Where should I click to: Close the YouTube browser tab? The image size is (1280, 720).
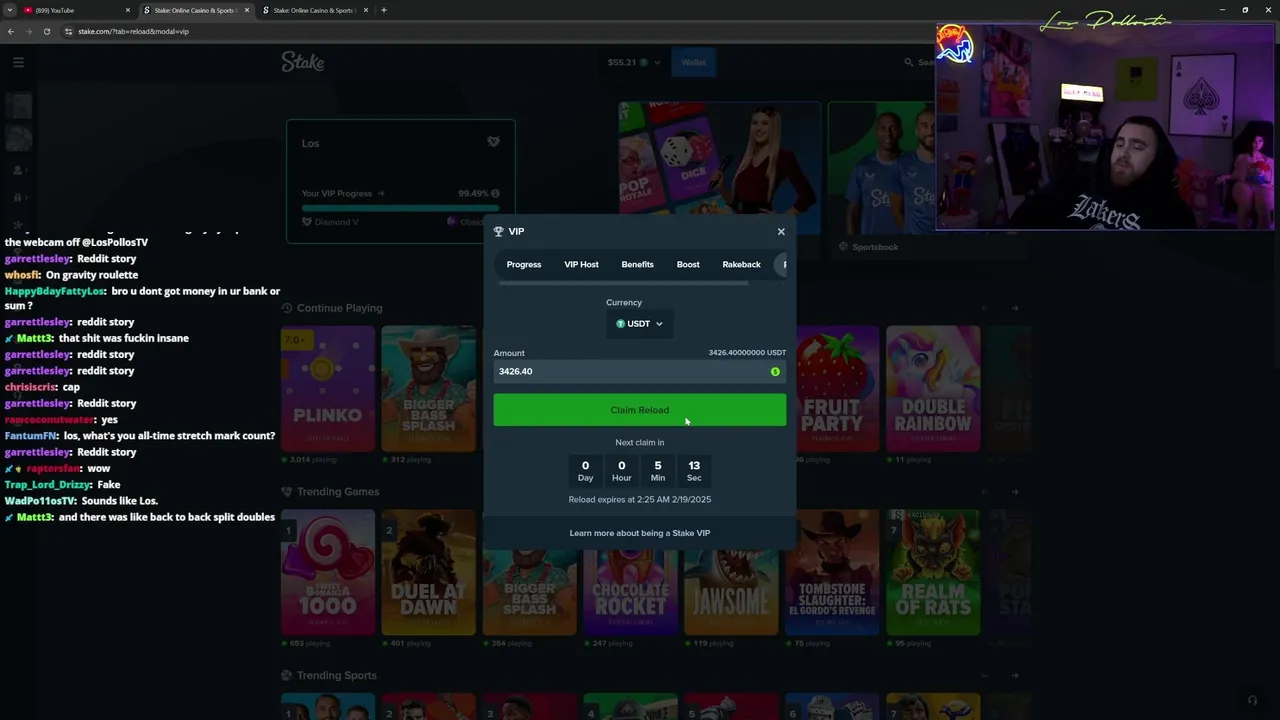128,10
